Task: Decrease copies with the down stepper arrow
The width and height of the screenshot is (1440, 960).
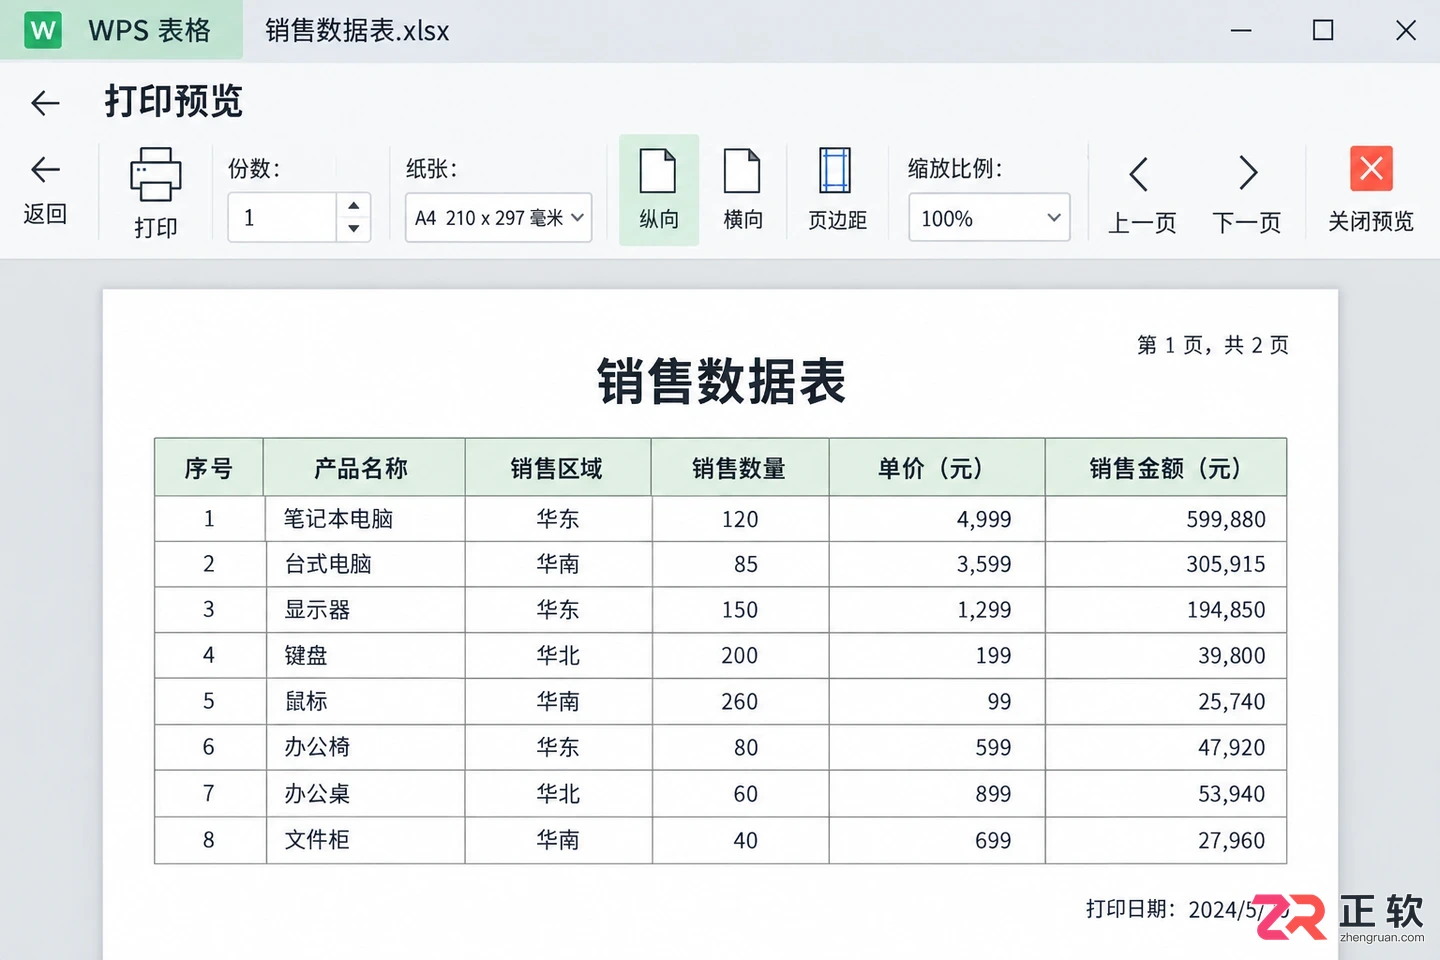Action: (x=353, y=229)
